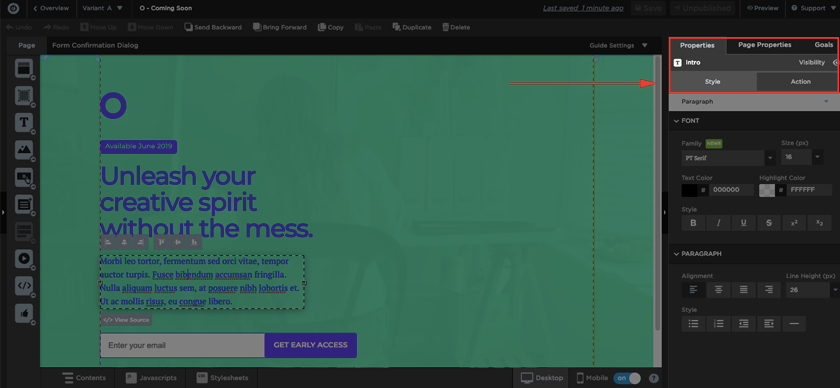Select the Video widget in the sidebar
This screenshot has height=388, width=840.
[x=24, y=258]
